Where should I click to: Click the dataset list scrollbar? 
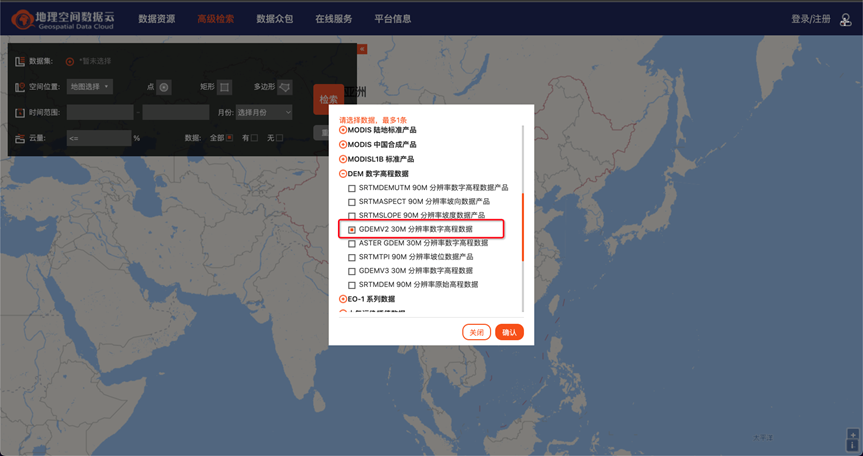522,227
